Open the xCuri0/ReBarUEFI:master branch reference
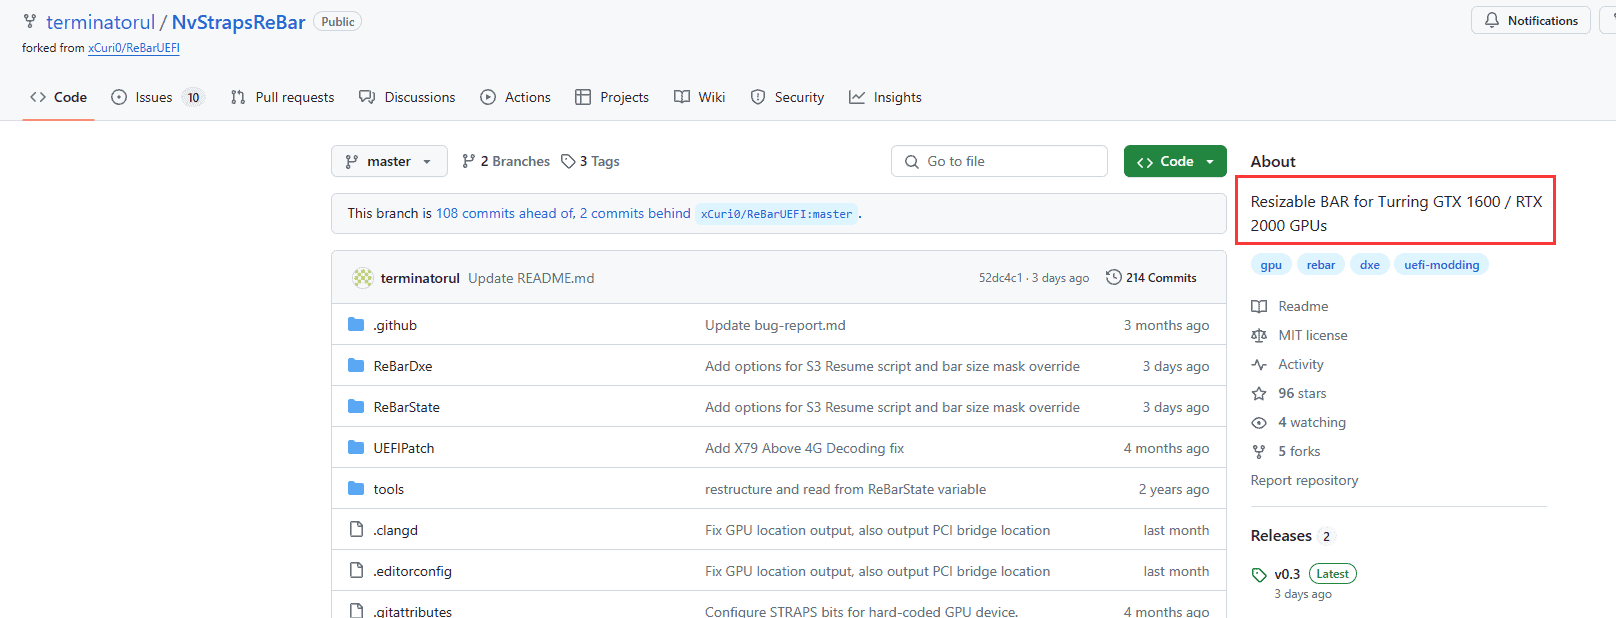This screenshot has height=618, width=1616. 777,214
